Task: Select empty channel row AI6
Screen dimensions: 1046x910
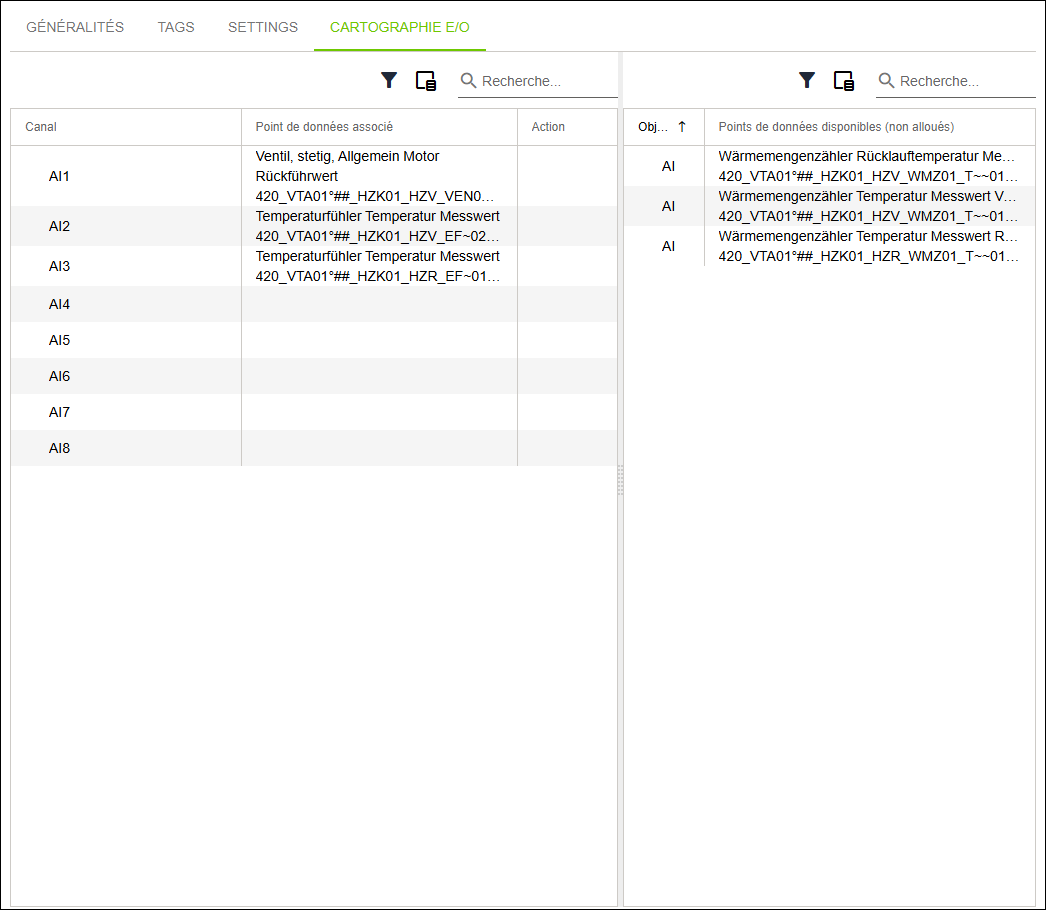Action: (x=314, y=376)
